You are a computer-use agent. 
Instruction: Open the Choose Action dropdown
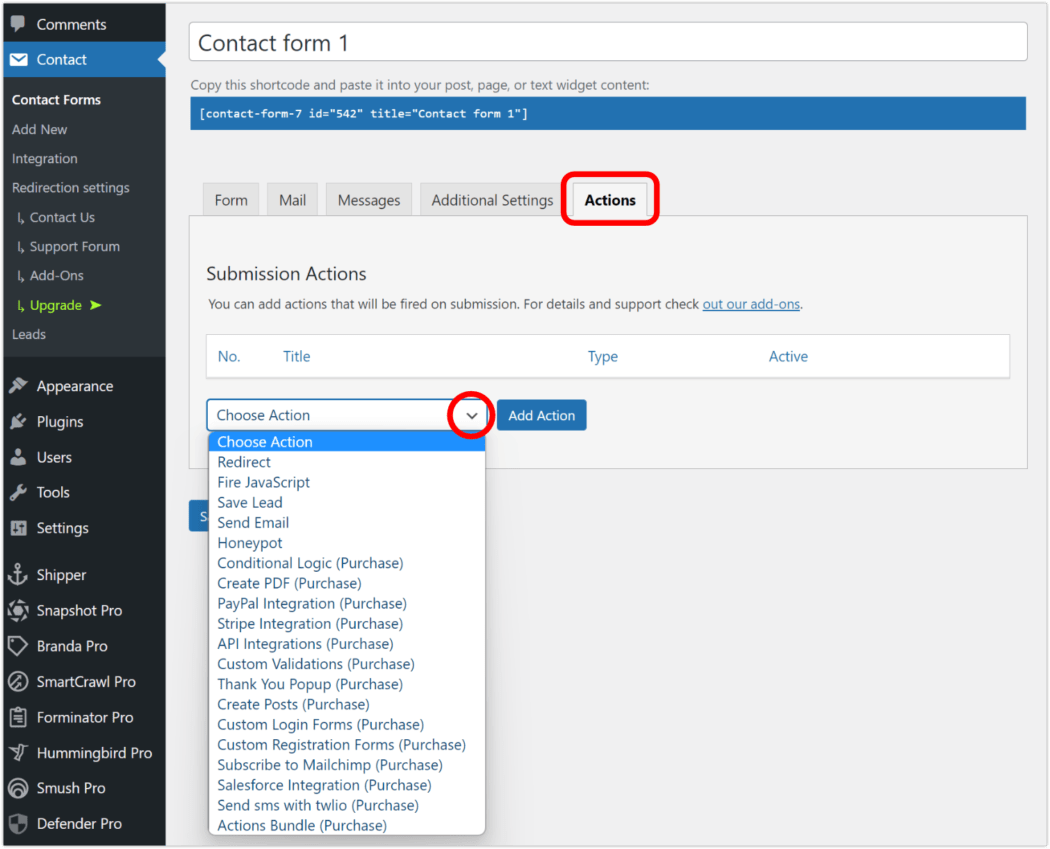[470, 415]
